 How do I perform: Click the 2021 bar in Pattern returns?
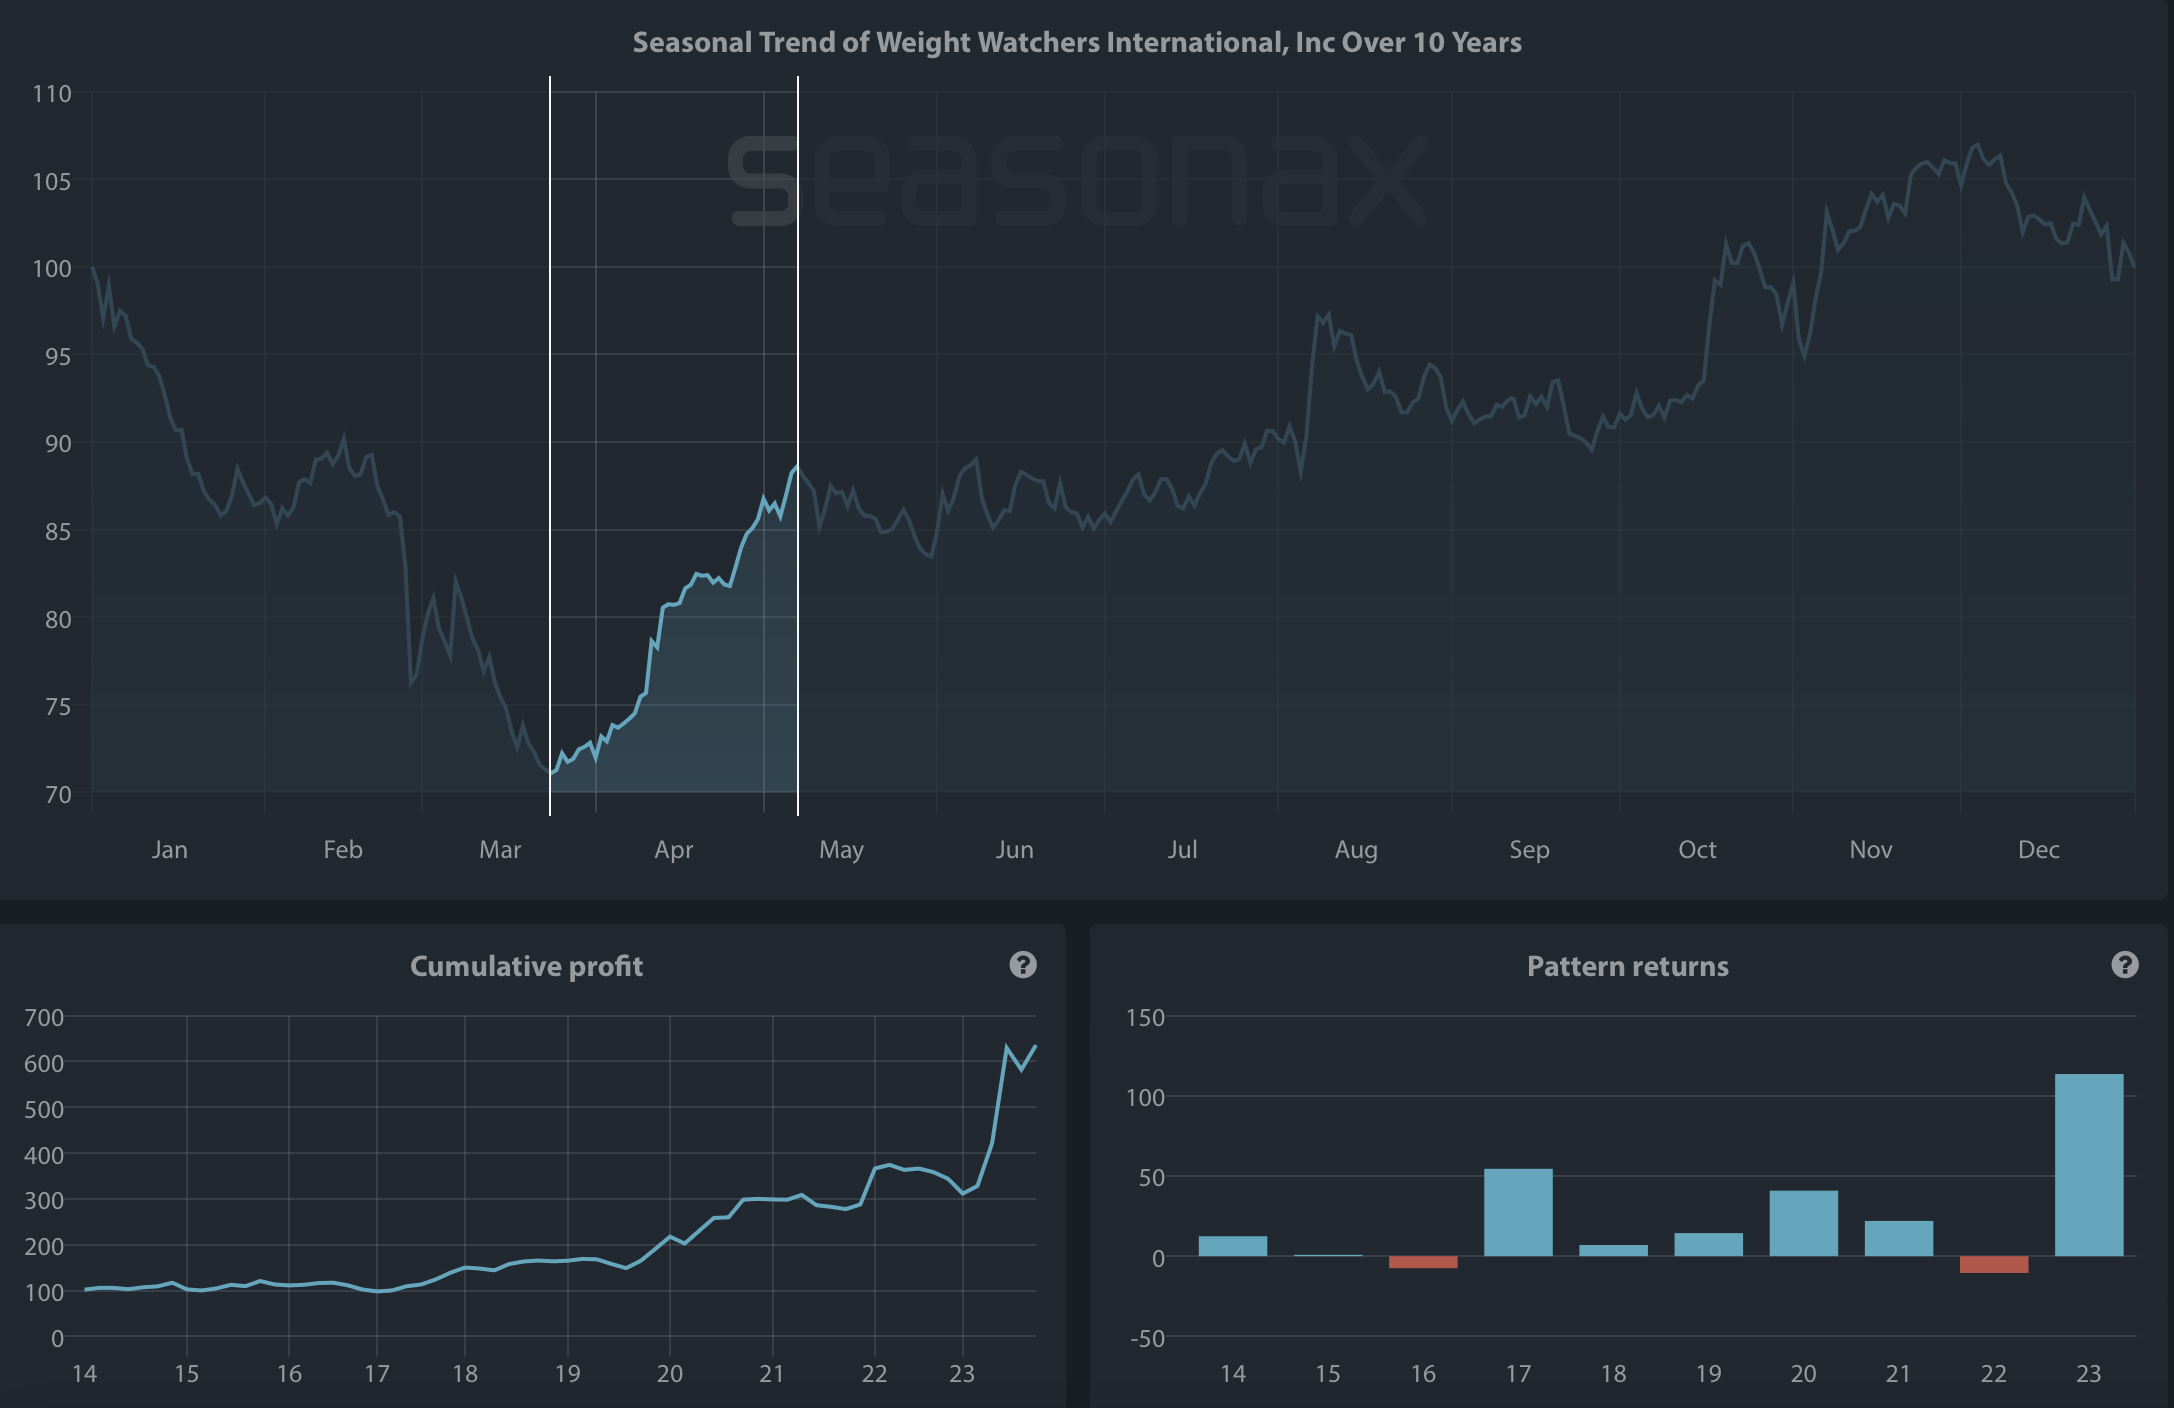(1899, 1238)
